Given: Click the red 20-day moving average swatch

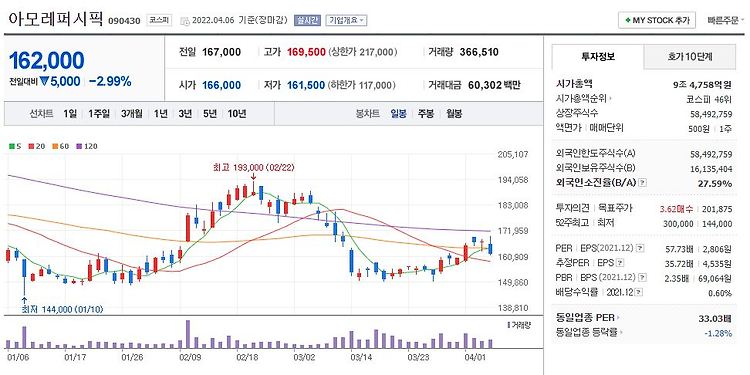Looking at the screenshot, I should coord(31,146).
